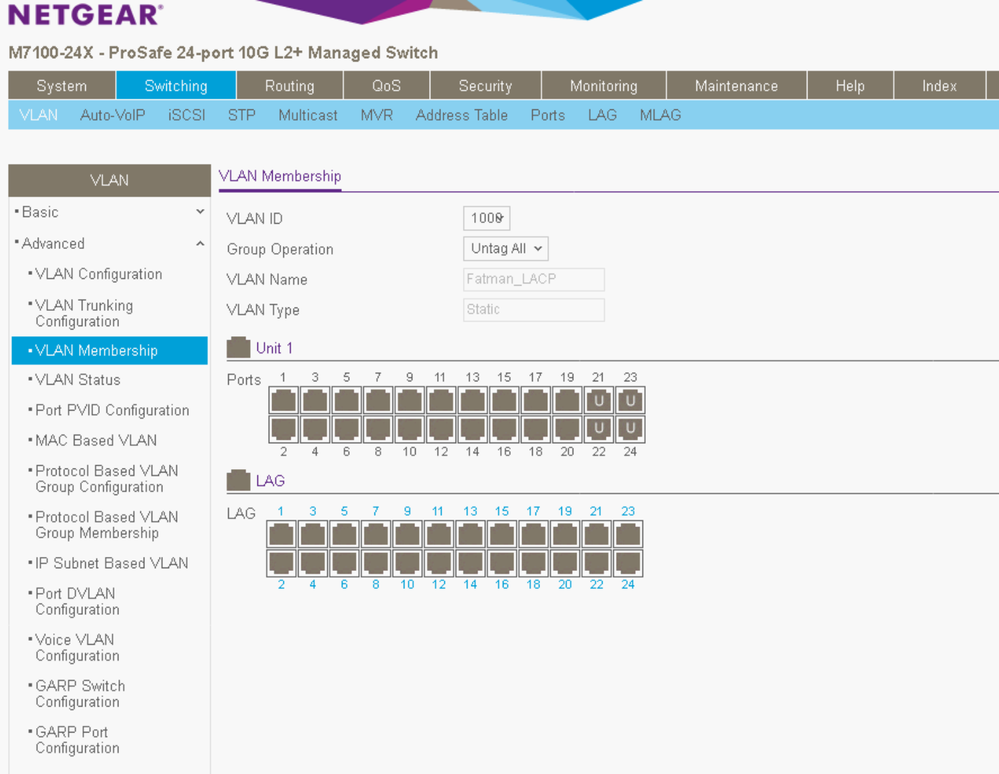Click LAG 24 port icon
Viewport: 999px width, 774px height.
click(x=628, y=563)
